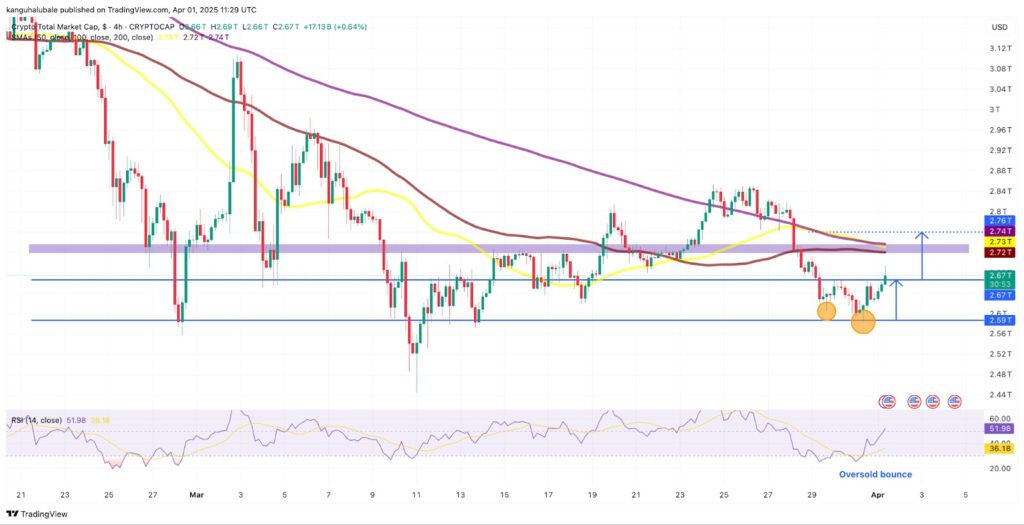Click the Oversold bounce text annotation
This screenshot has height=525, width=1024.
[x=874, y=474]
